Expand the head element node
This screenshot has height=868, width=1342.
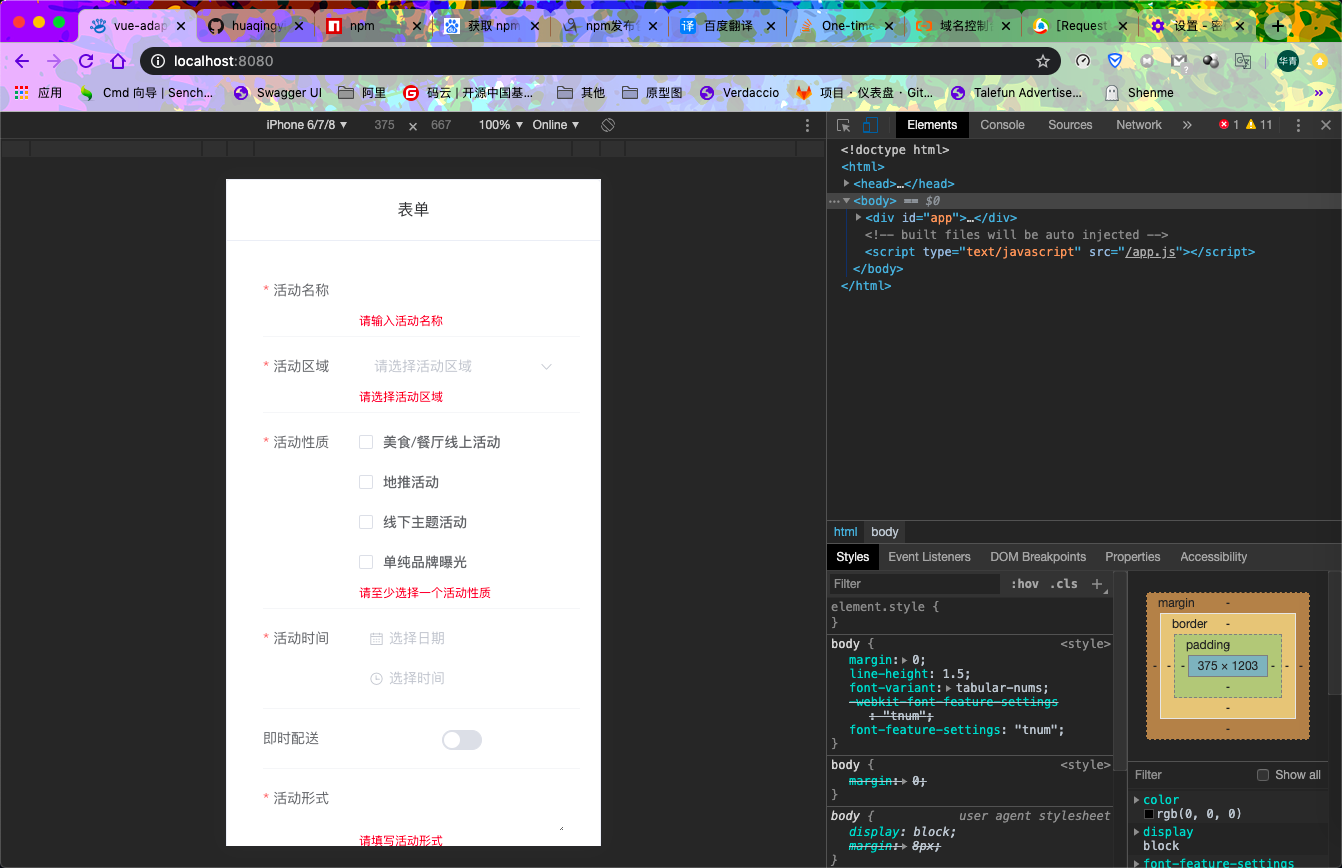[847, 184]
